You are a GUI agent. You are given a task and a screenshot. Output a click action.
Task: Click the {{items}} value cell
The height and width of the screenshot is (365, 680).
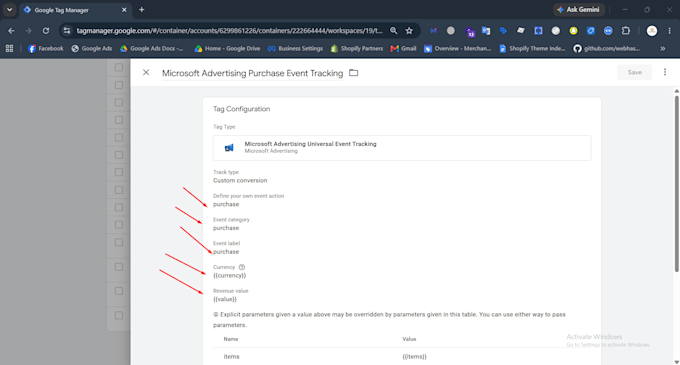click(x=415, y=356)
